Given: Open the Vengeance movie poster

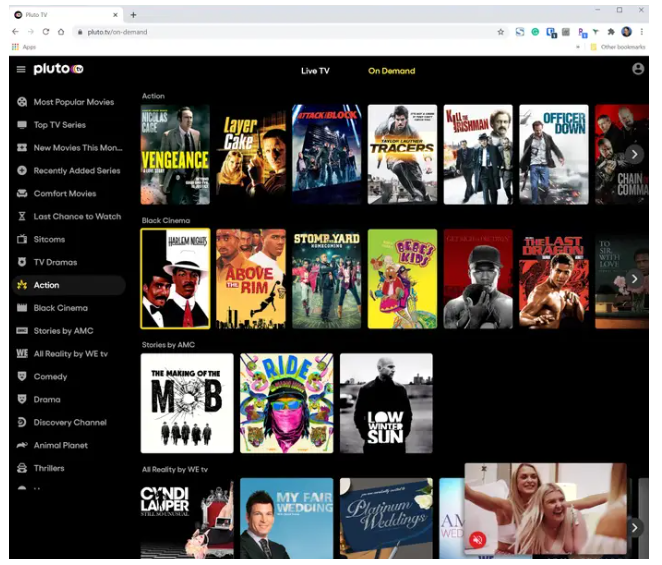Looking at the screenshot, I should tap(175, 155).
